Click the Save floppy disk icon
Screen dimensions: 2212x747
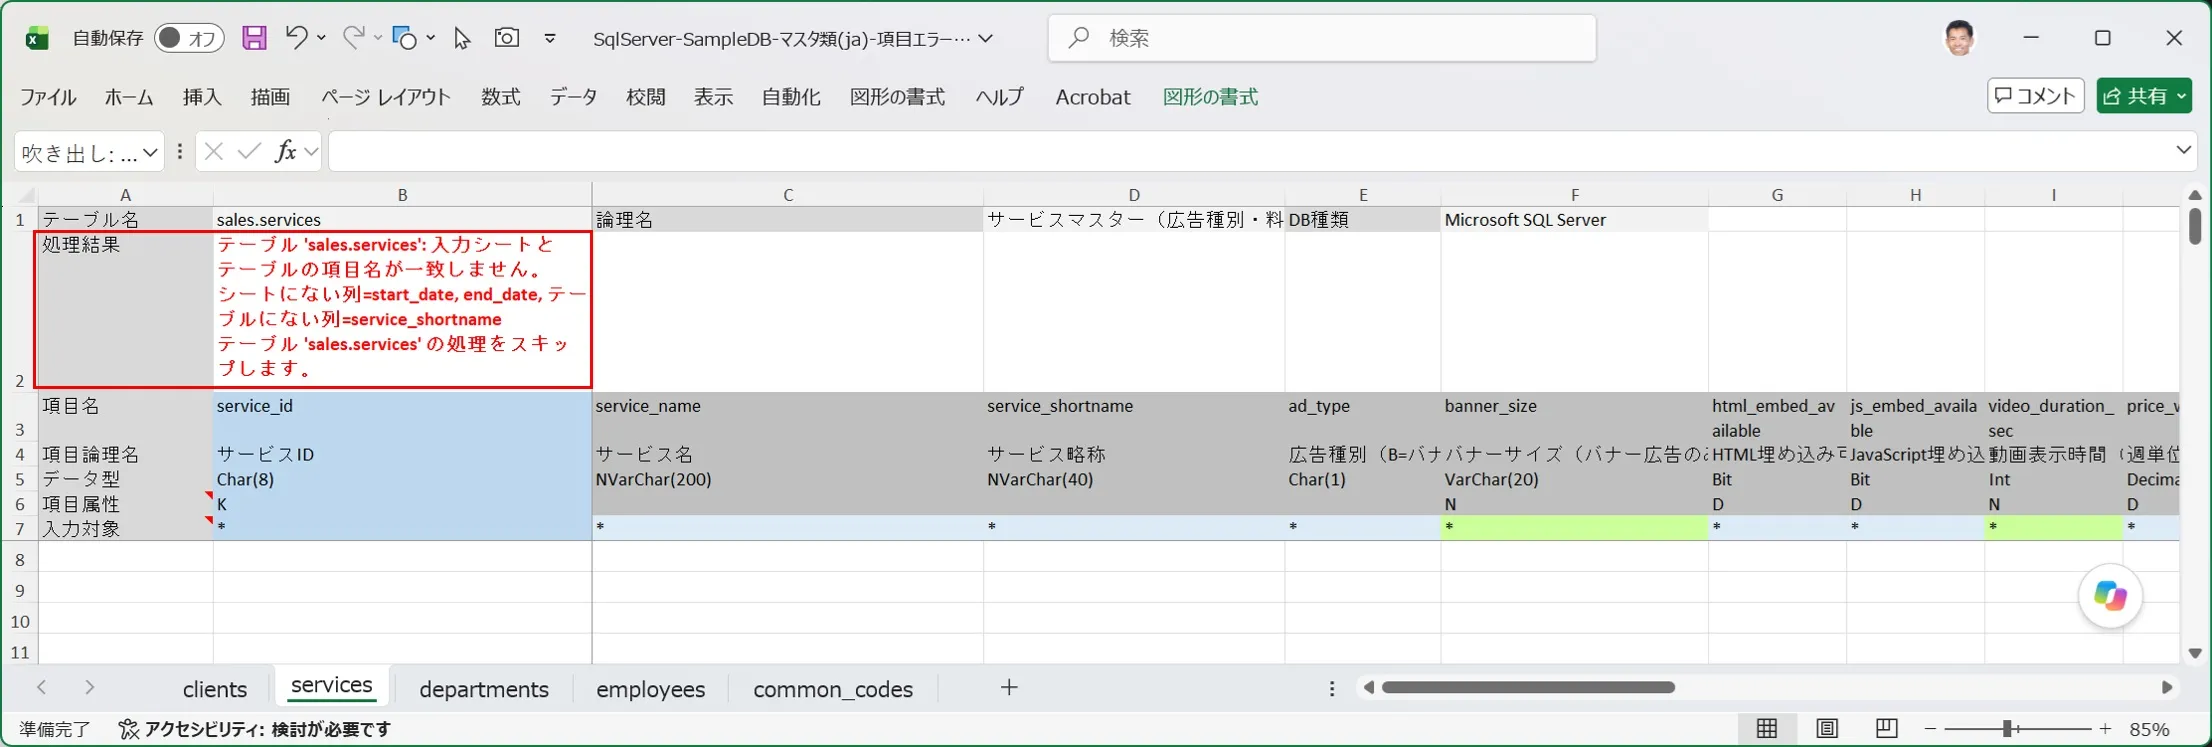pos(254,38)
